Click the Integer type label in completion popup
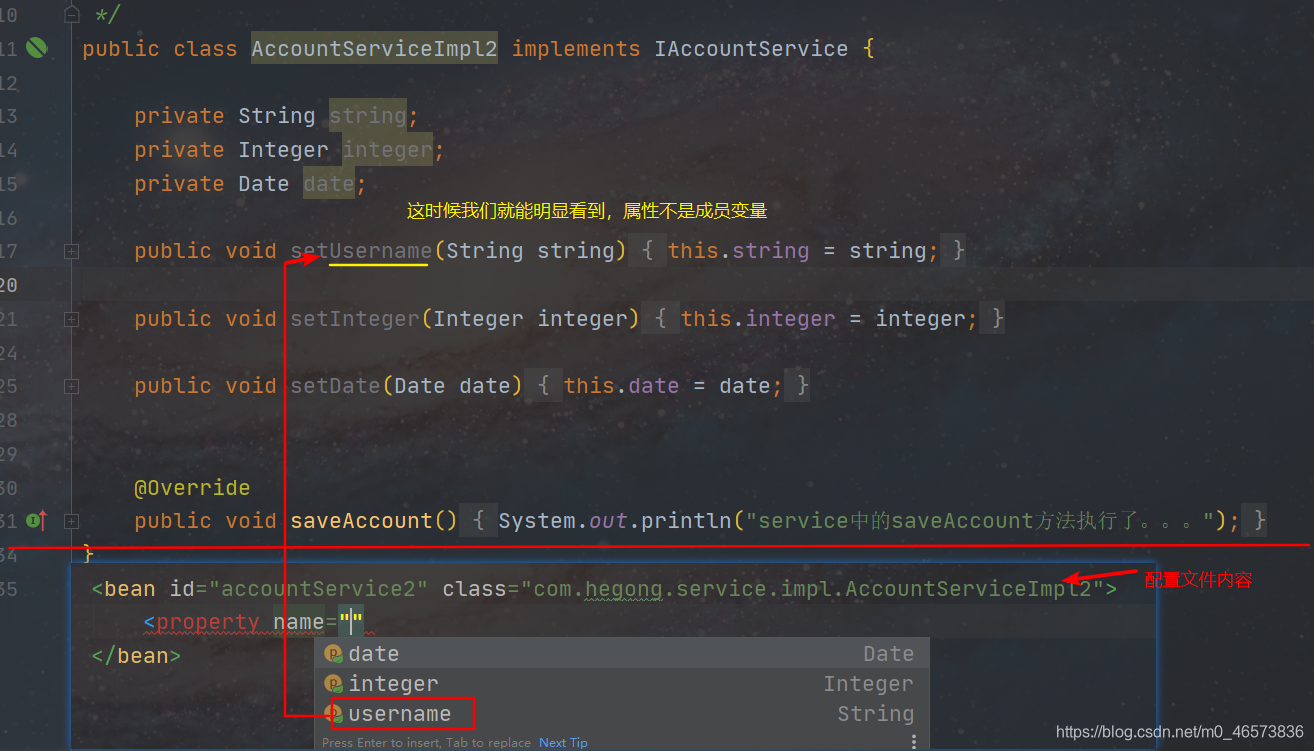Screen dimensions: 1314x751 click(x=869, y=684)
